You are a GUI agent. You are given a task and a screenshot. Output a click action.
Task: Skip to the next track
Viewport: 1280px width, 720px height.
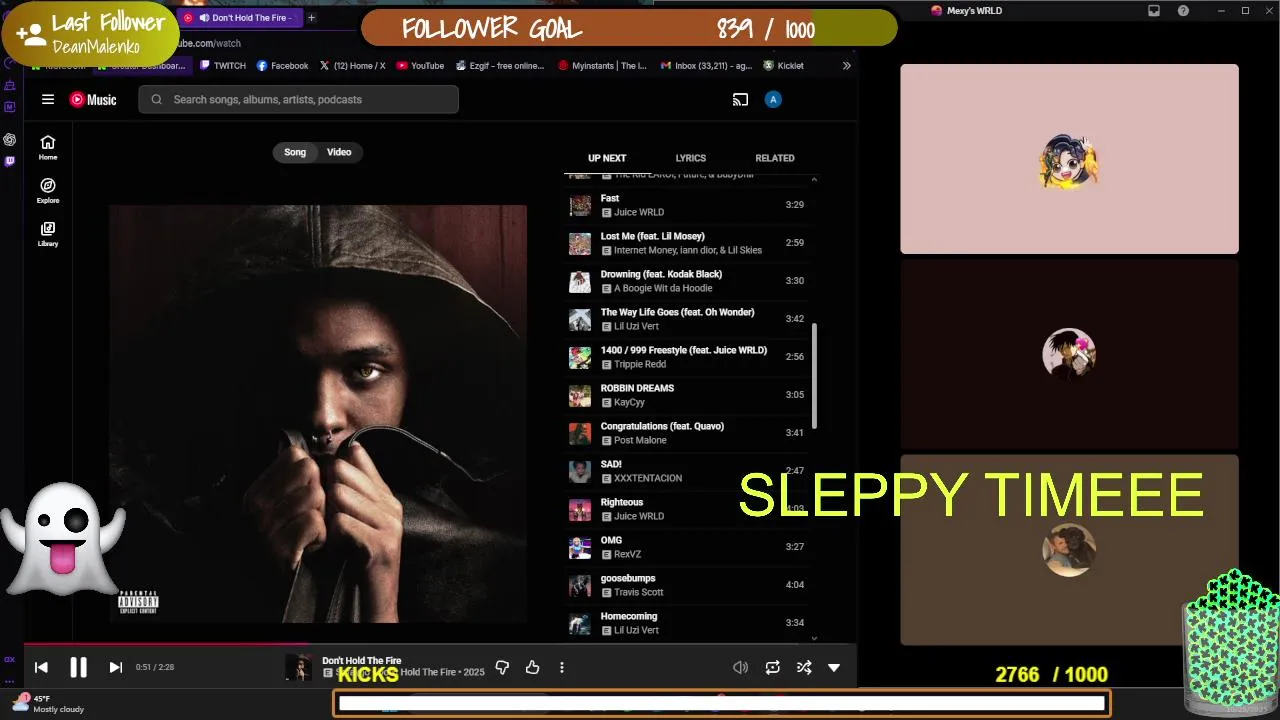tap(115, 667)
